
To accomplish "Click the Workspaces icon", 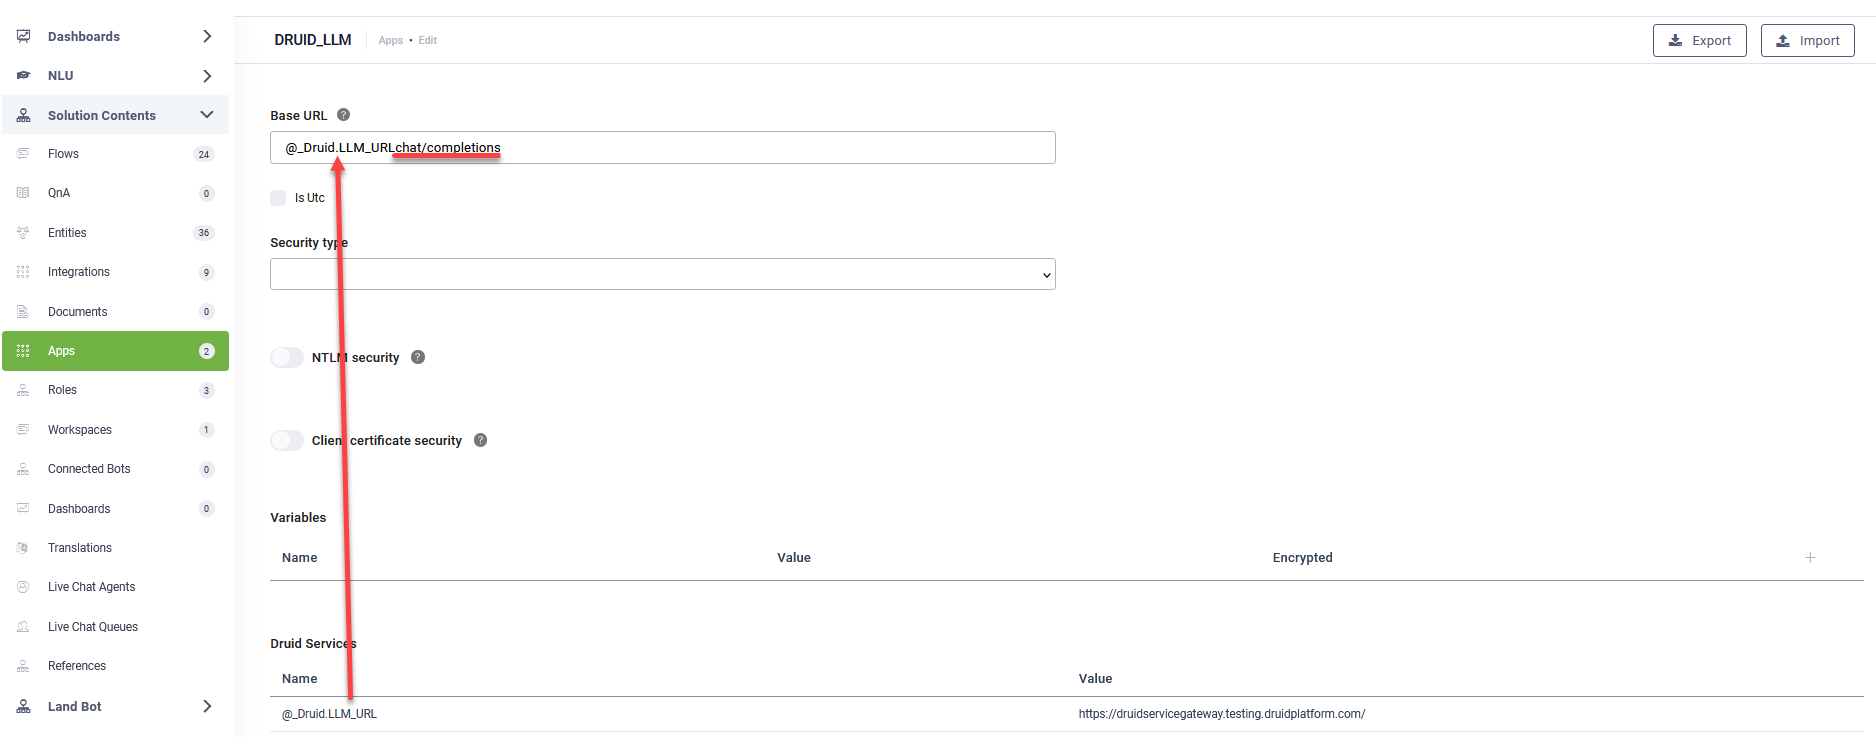I will pyautogui.click(x=23, y=430).
